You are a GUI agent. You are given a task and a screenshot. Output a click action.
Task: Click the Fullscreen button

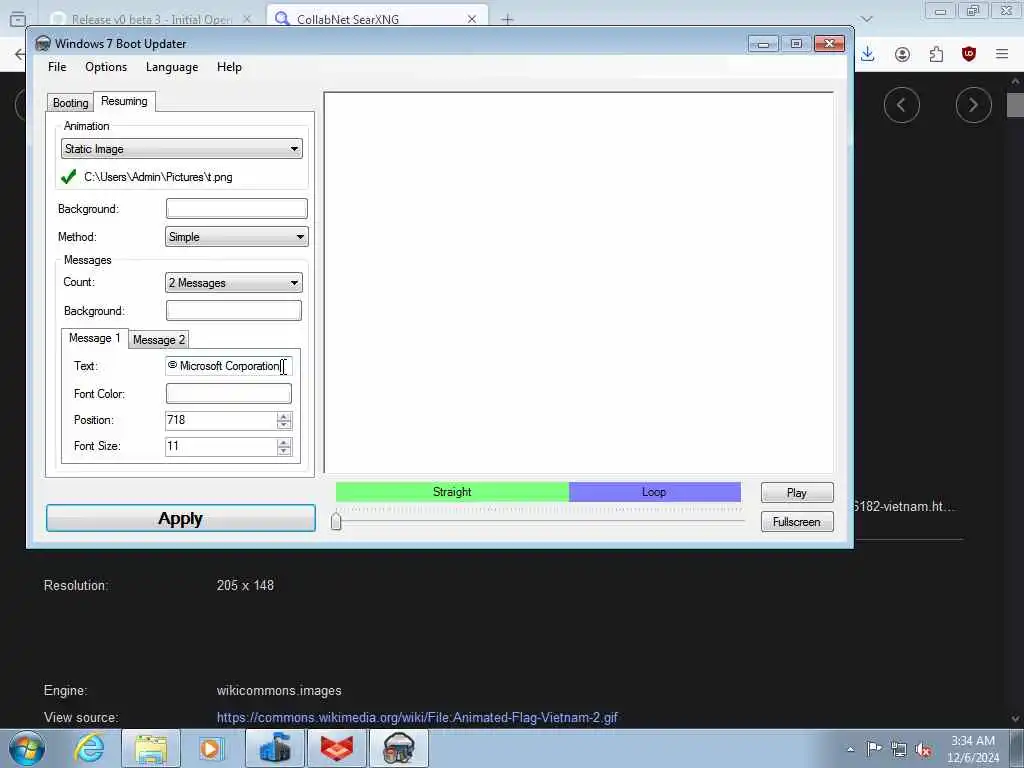(797, 522)
